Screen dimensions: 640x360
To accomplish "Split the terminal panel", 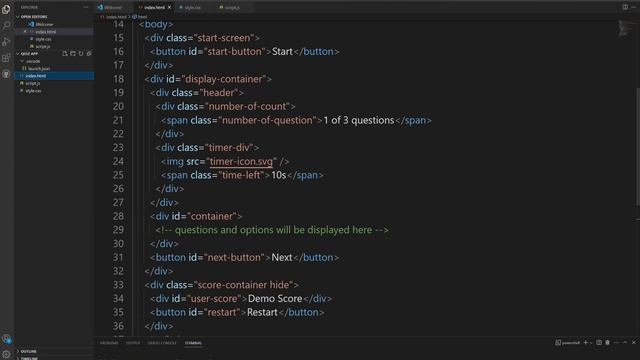I will point(599,343).
